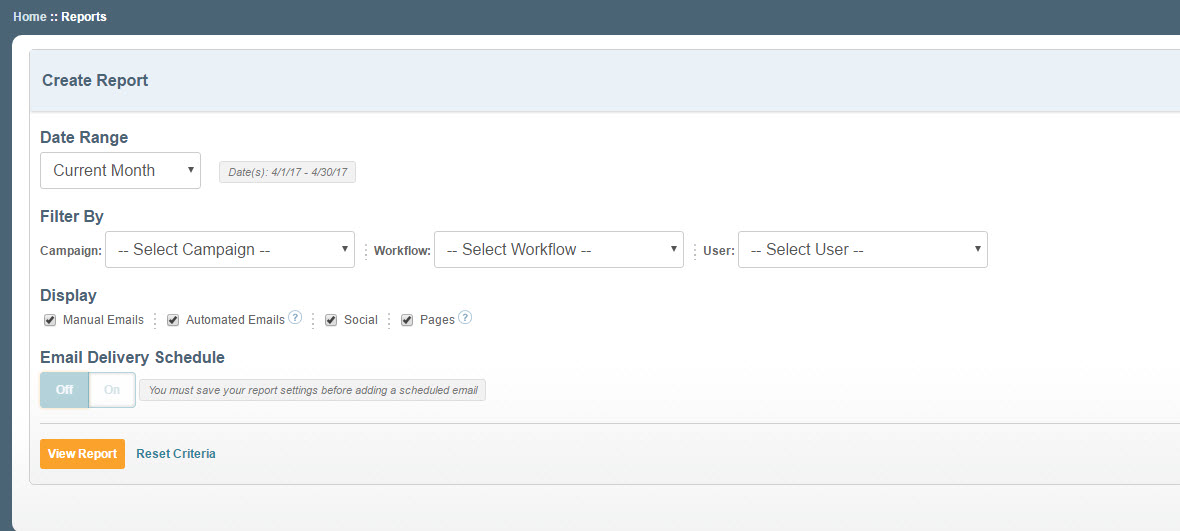Click the Reset Criteria link
Viewport: 1180px width, 531px height.
176,454
